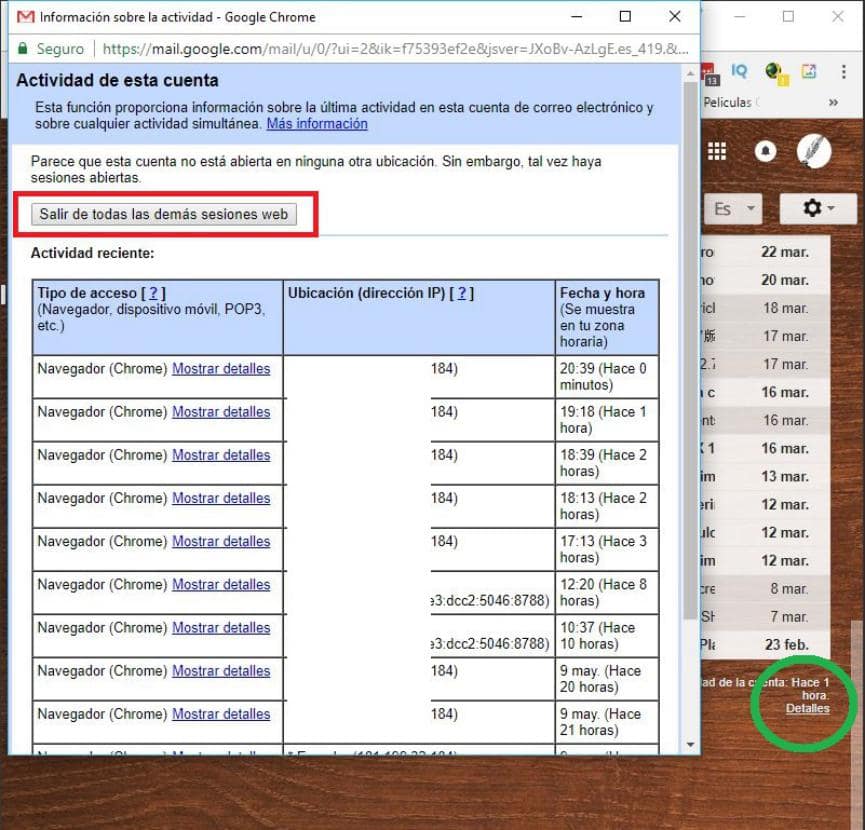The image size is (865, 830).
Task: Open Mostrar detalles for the newest session
Action: point(221,368)
